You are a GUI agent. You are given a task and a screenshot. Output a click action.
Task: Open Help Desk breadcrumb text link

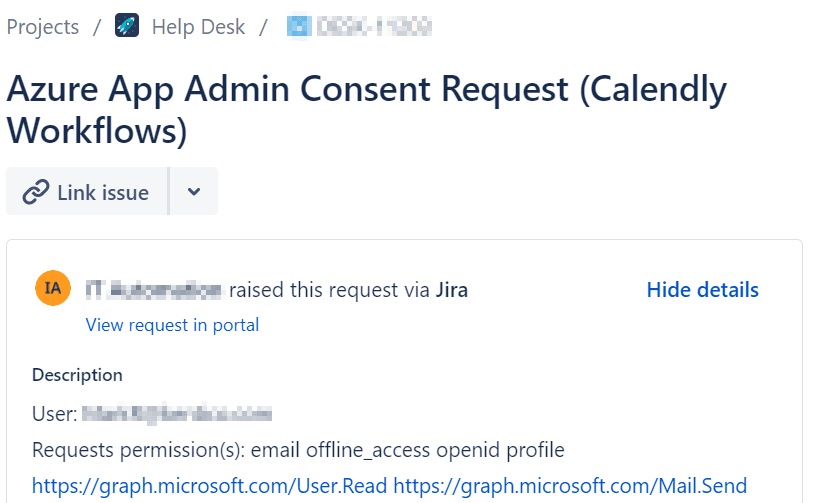pyautogui.click(x=198, y=27)
